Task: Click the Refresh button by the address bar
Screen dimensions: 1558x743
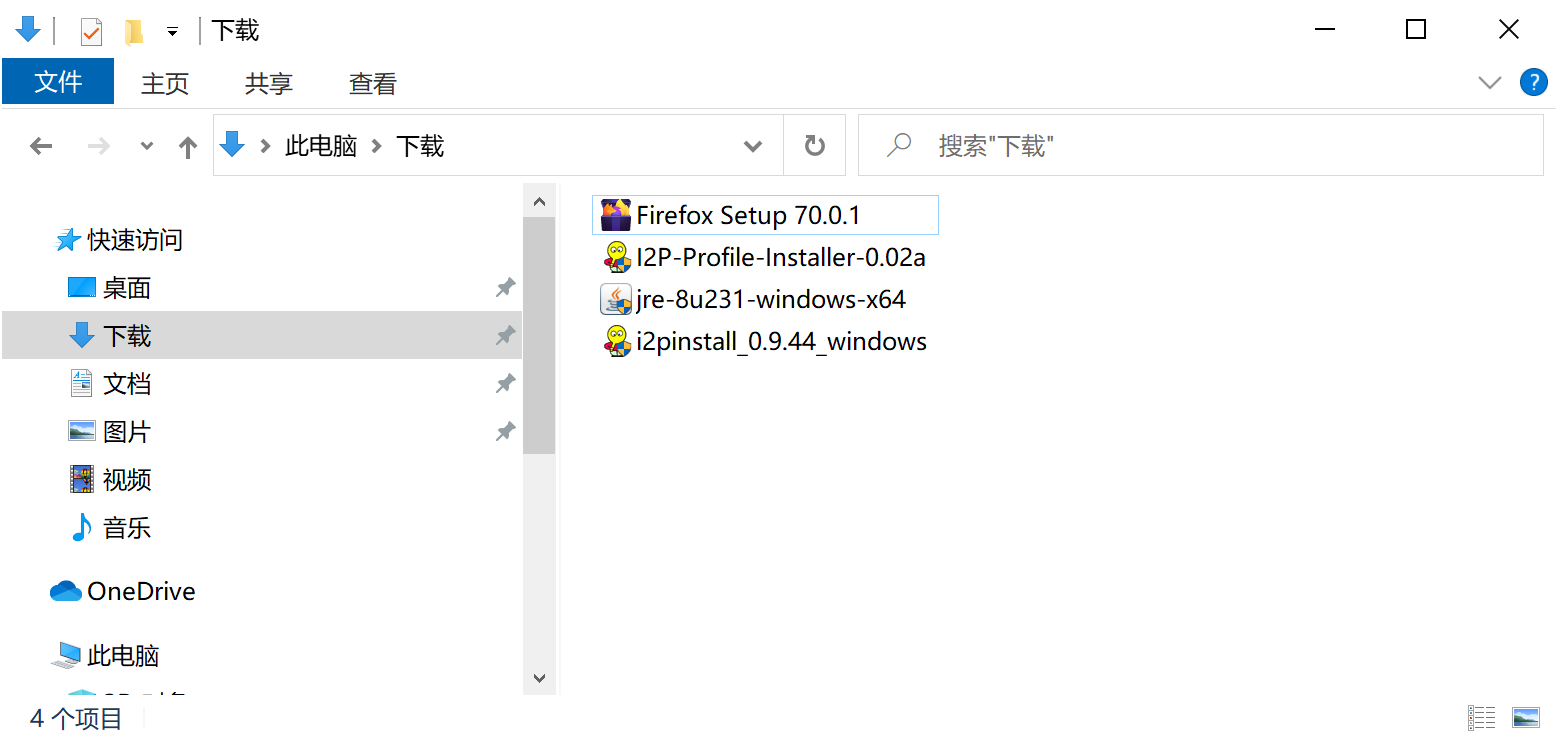Action: pyautogui.click(x=815, y=147)
